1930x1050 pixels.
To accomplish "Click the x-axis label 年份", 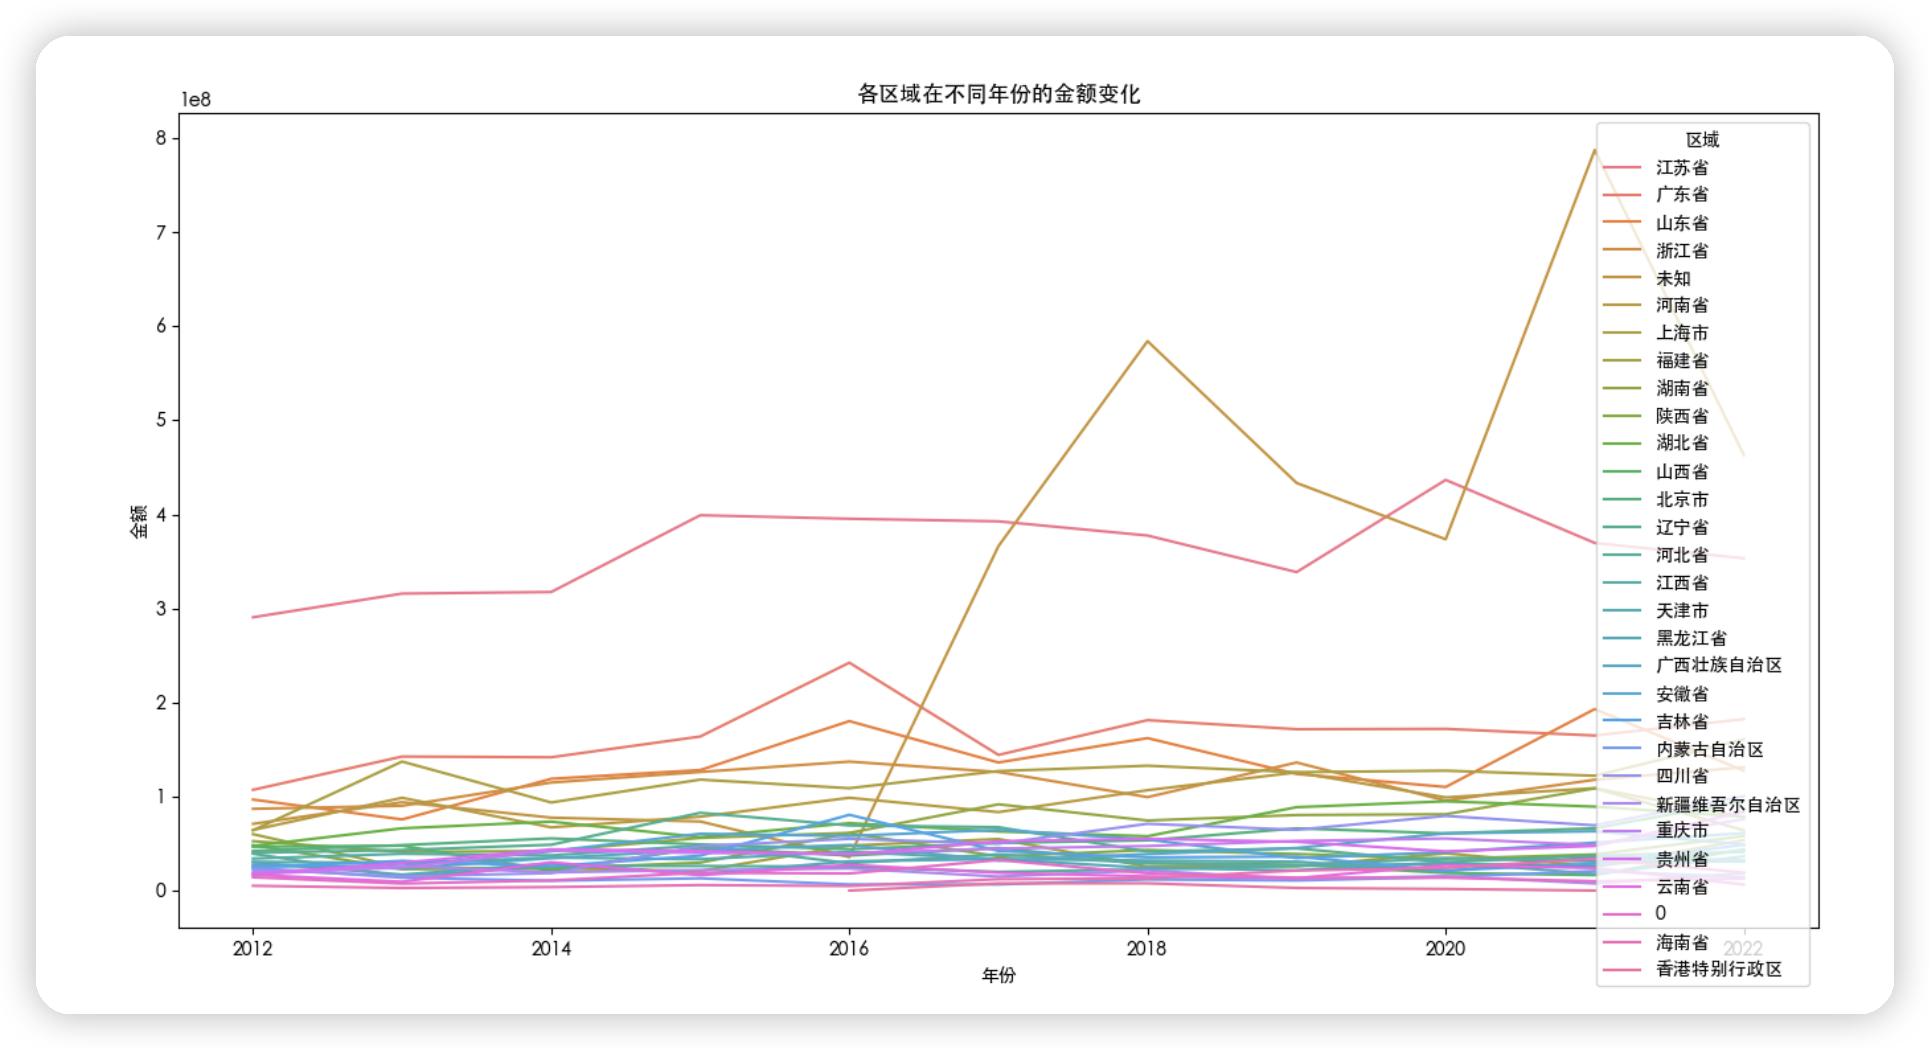I will 998,975.
